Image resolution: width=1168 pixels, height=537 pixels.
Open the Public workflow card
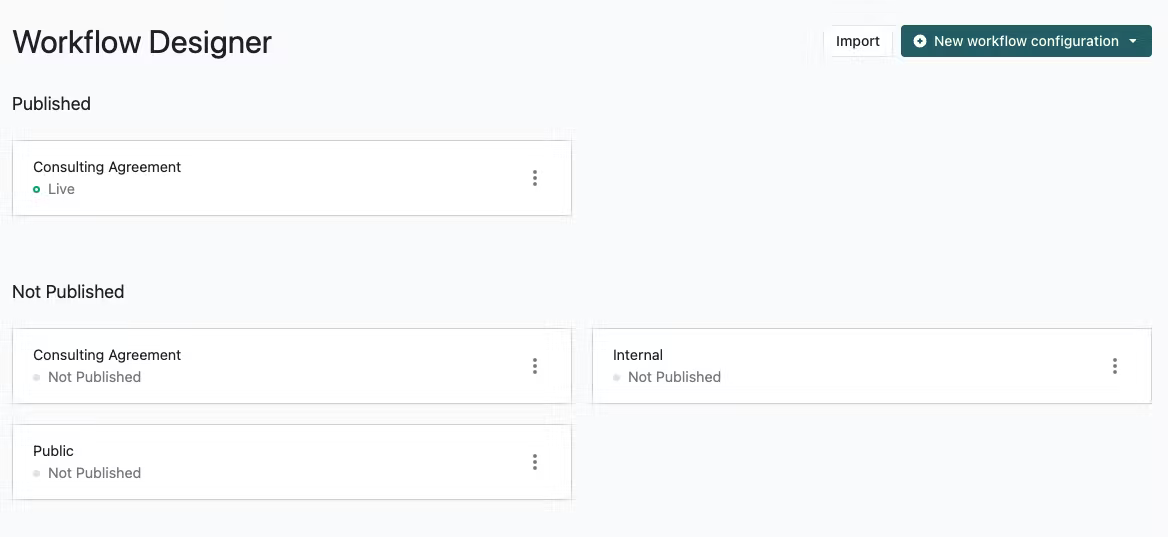coord(292,462)
